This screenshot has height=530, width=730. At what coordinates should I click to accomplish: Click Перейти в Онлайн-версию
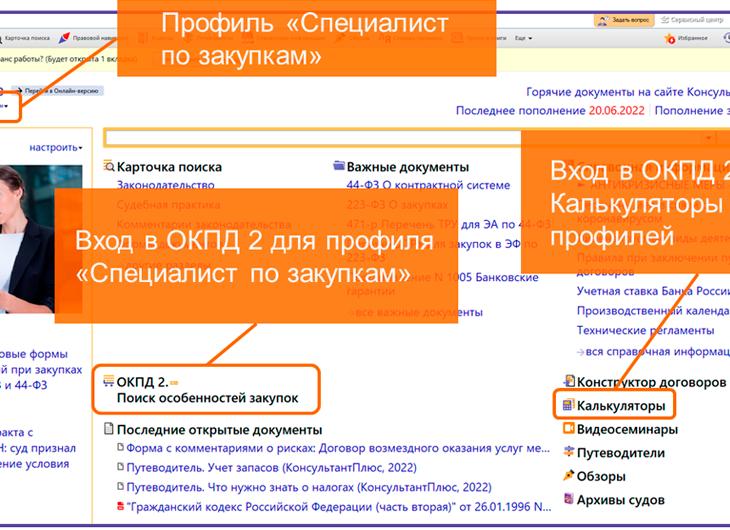[x=57, y=91]
